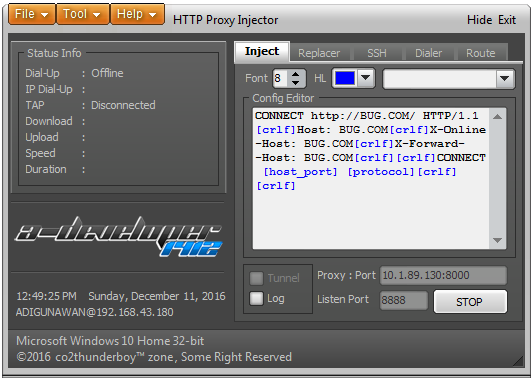The image size is (532, 378).
Task: Click the window resize grip corner
Action: tap(518, 361)
